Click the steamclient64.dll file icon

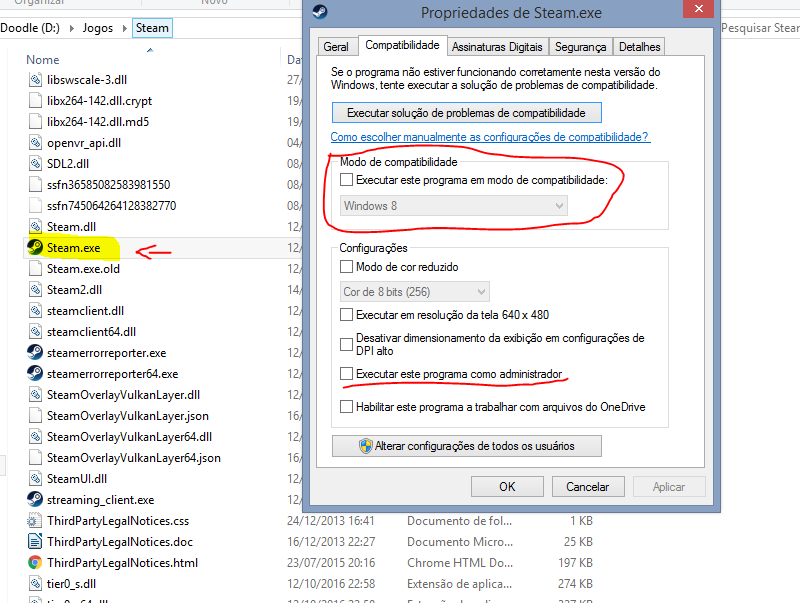coord(35,332)
